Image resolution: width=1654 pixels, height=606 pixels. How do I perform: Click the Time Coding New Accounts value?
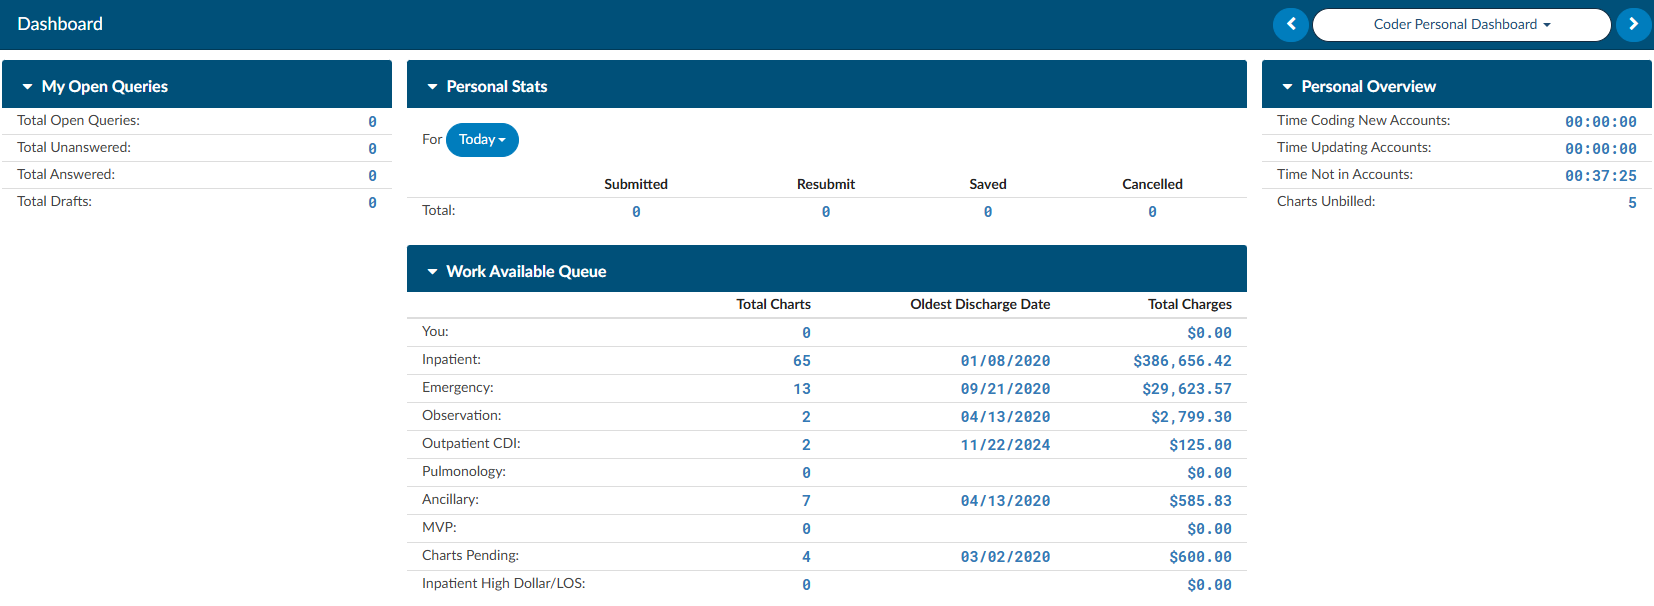[1601, 121]
